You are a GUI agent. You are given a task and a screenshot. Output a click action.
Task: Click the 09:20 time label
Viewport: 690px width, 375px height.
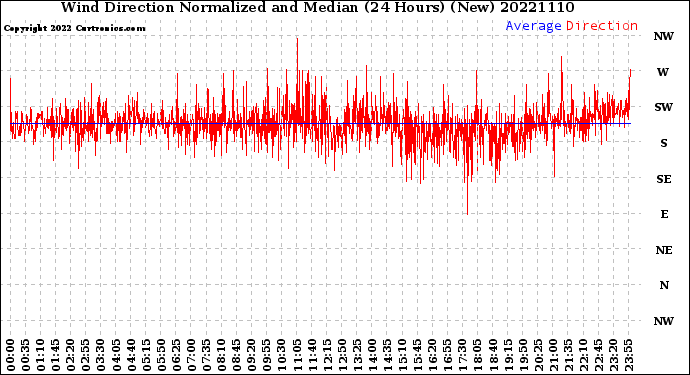pos(252,356)
